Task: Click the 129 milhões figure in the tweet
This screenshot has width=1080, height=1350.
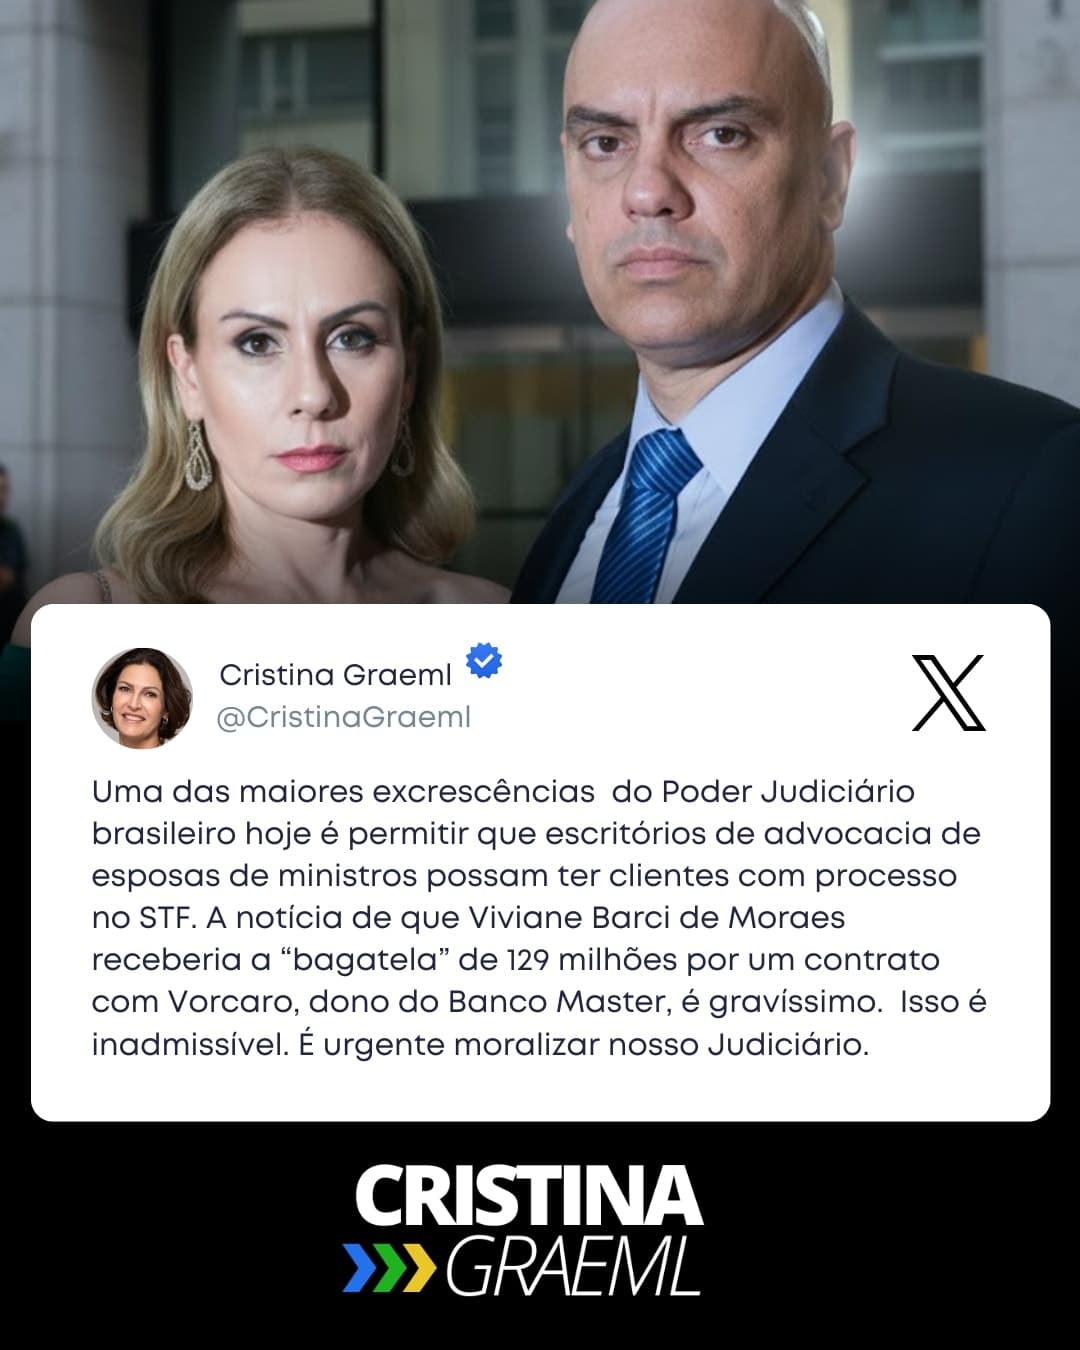Action: pos(592,959)
